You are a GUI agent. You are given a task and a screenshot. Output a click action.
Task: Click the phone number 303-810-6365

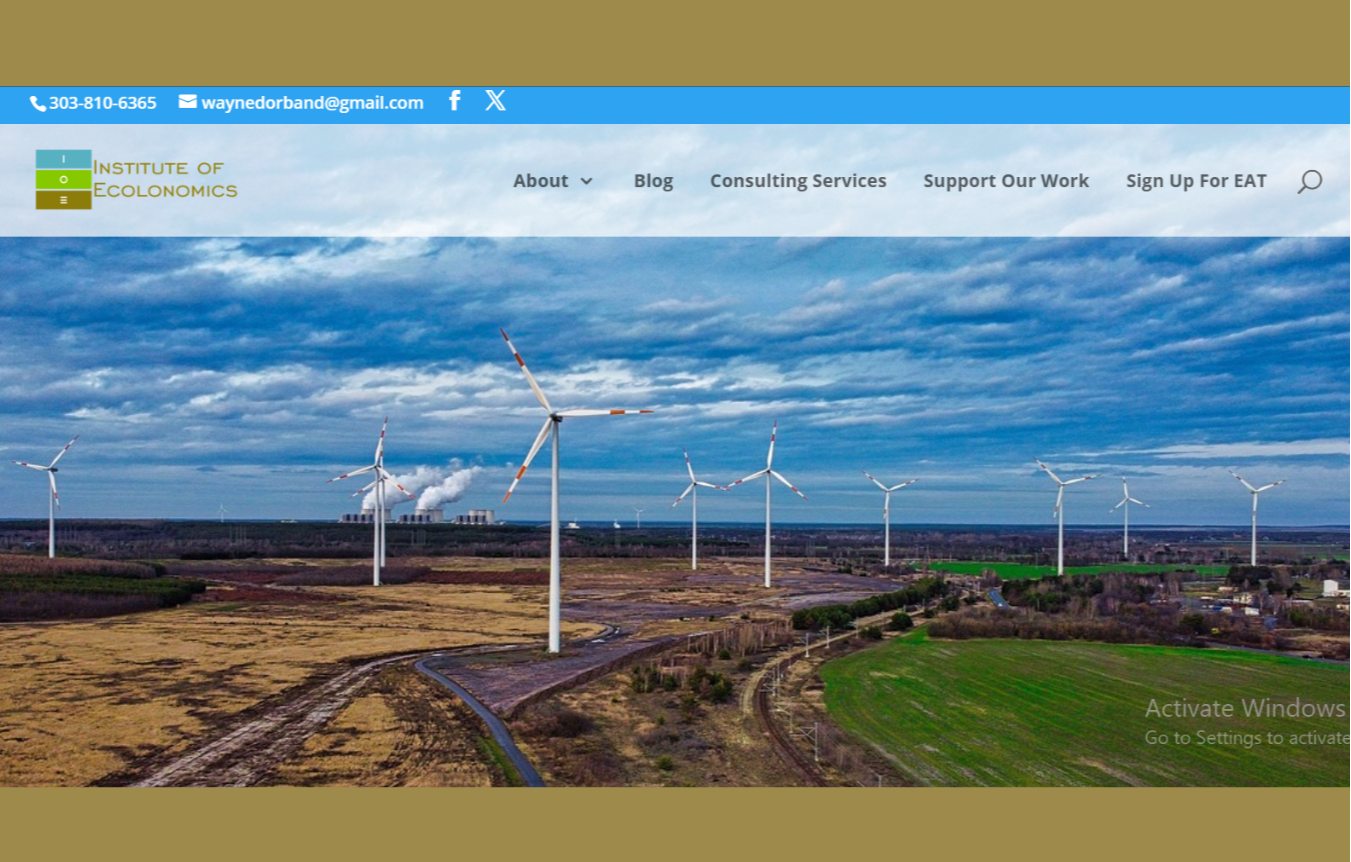[102, 103]
